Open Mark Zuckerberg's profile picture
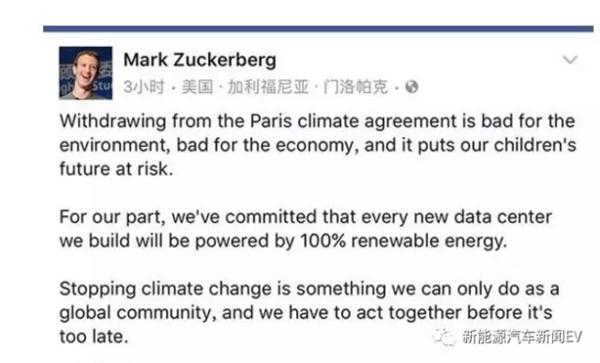600x363 pixels. pyautogui.click(x=86, y=73)
